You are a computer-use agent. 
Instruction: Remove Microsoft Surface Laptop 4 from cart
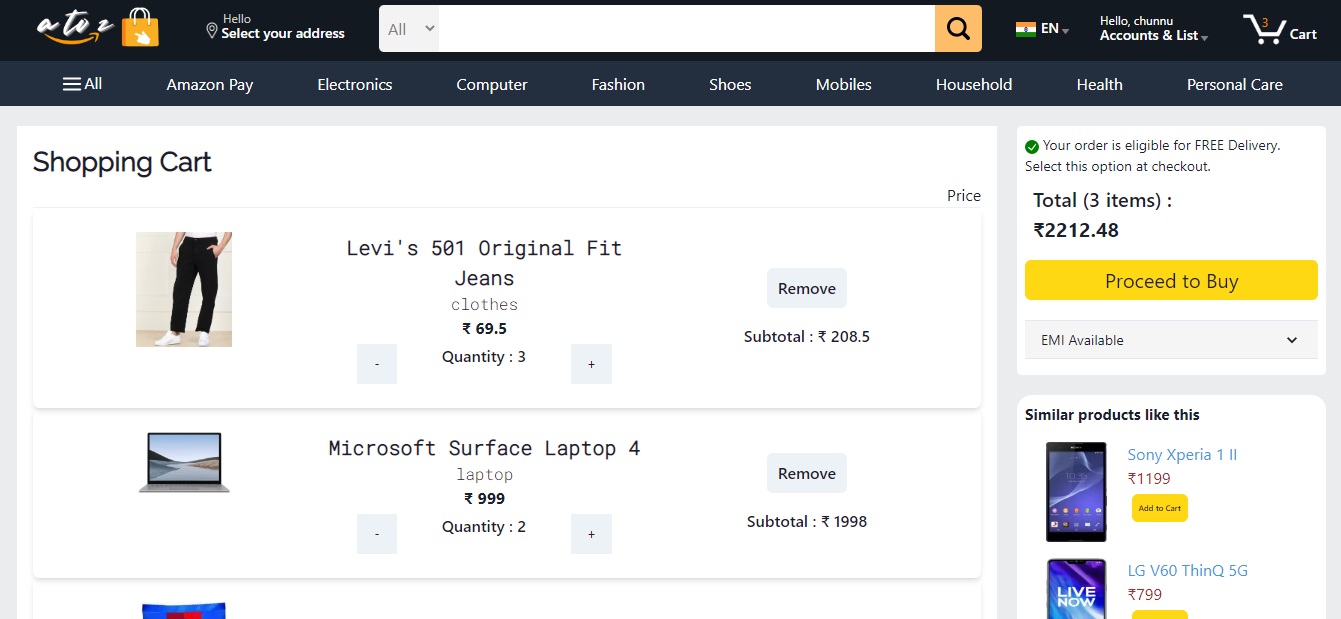(807, 473)
